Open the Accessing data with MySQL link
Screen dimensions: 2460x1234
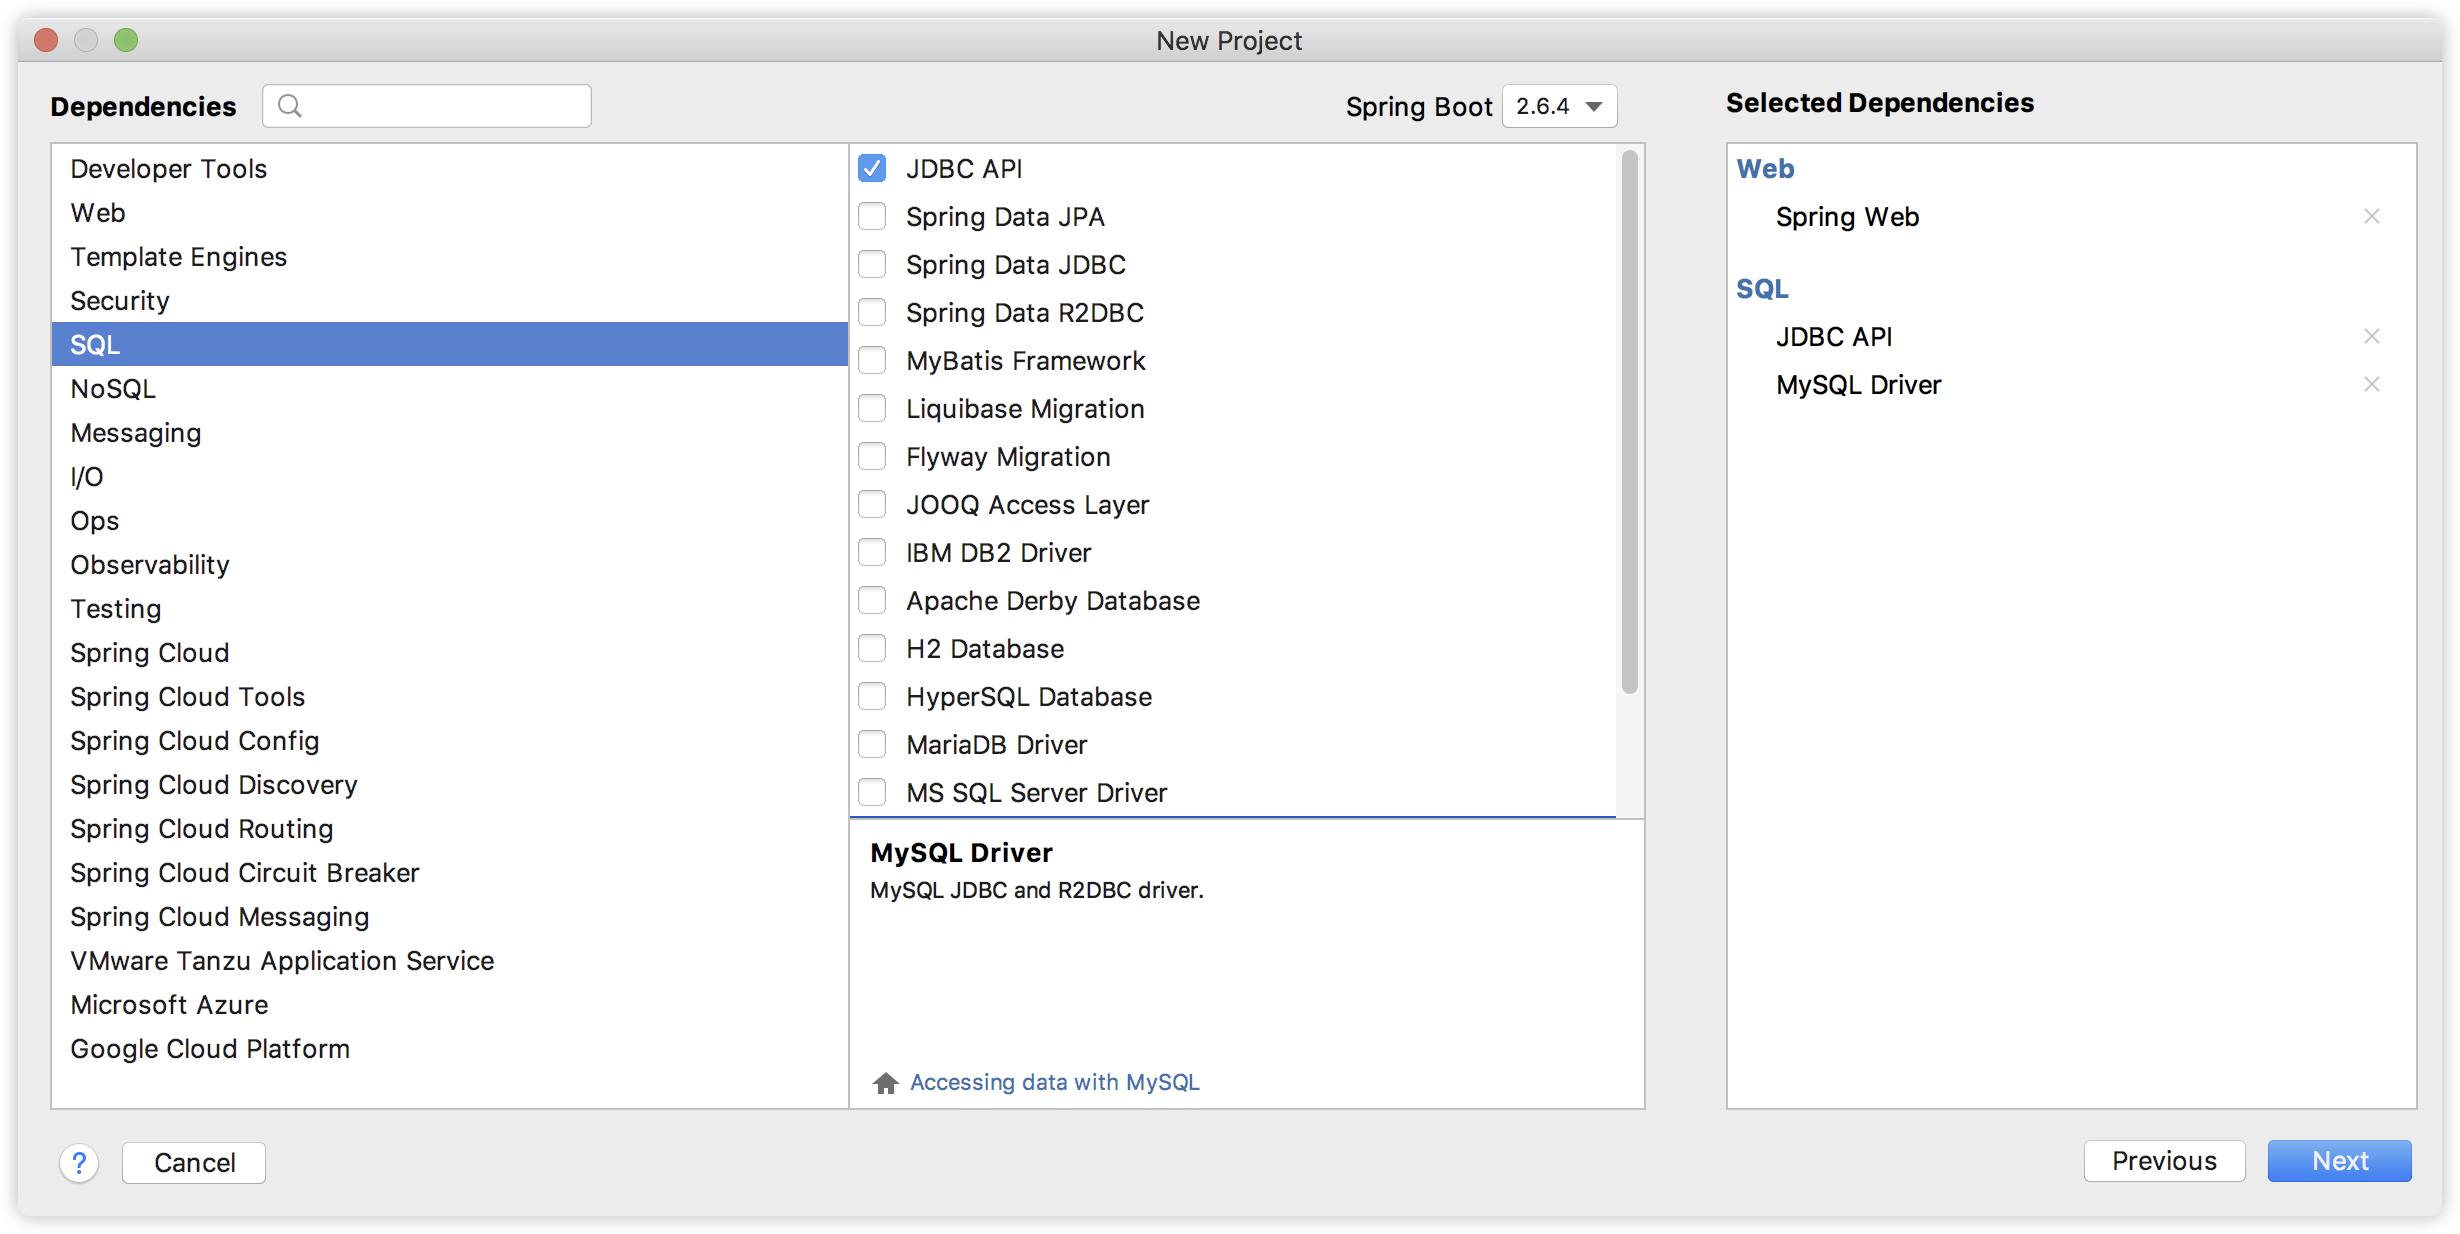click(1054, 1082)
